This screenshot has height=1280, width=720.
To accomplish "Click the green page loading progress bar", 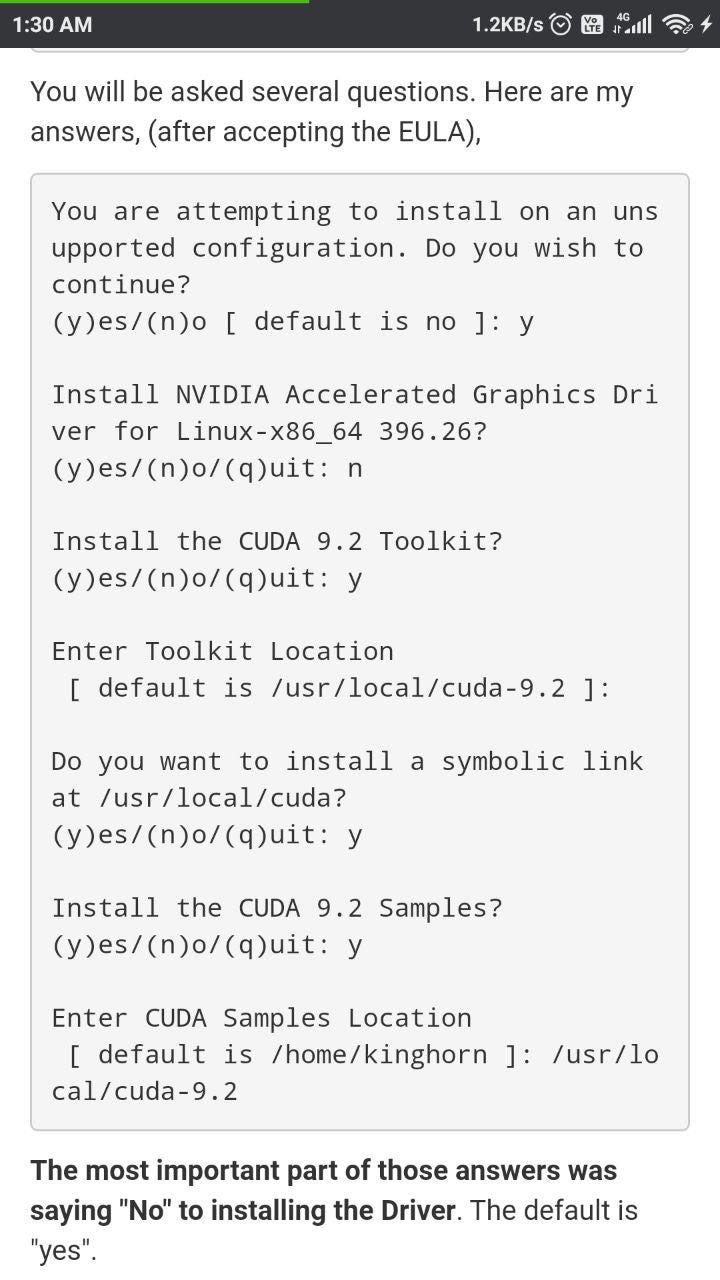I will point(154,2).
